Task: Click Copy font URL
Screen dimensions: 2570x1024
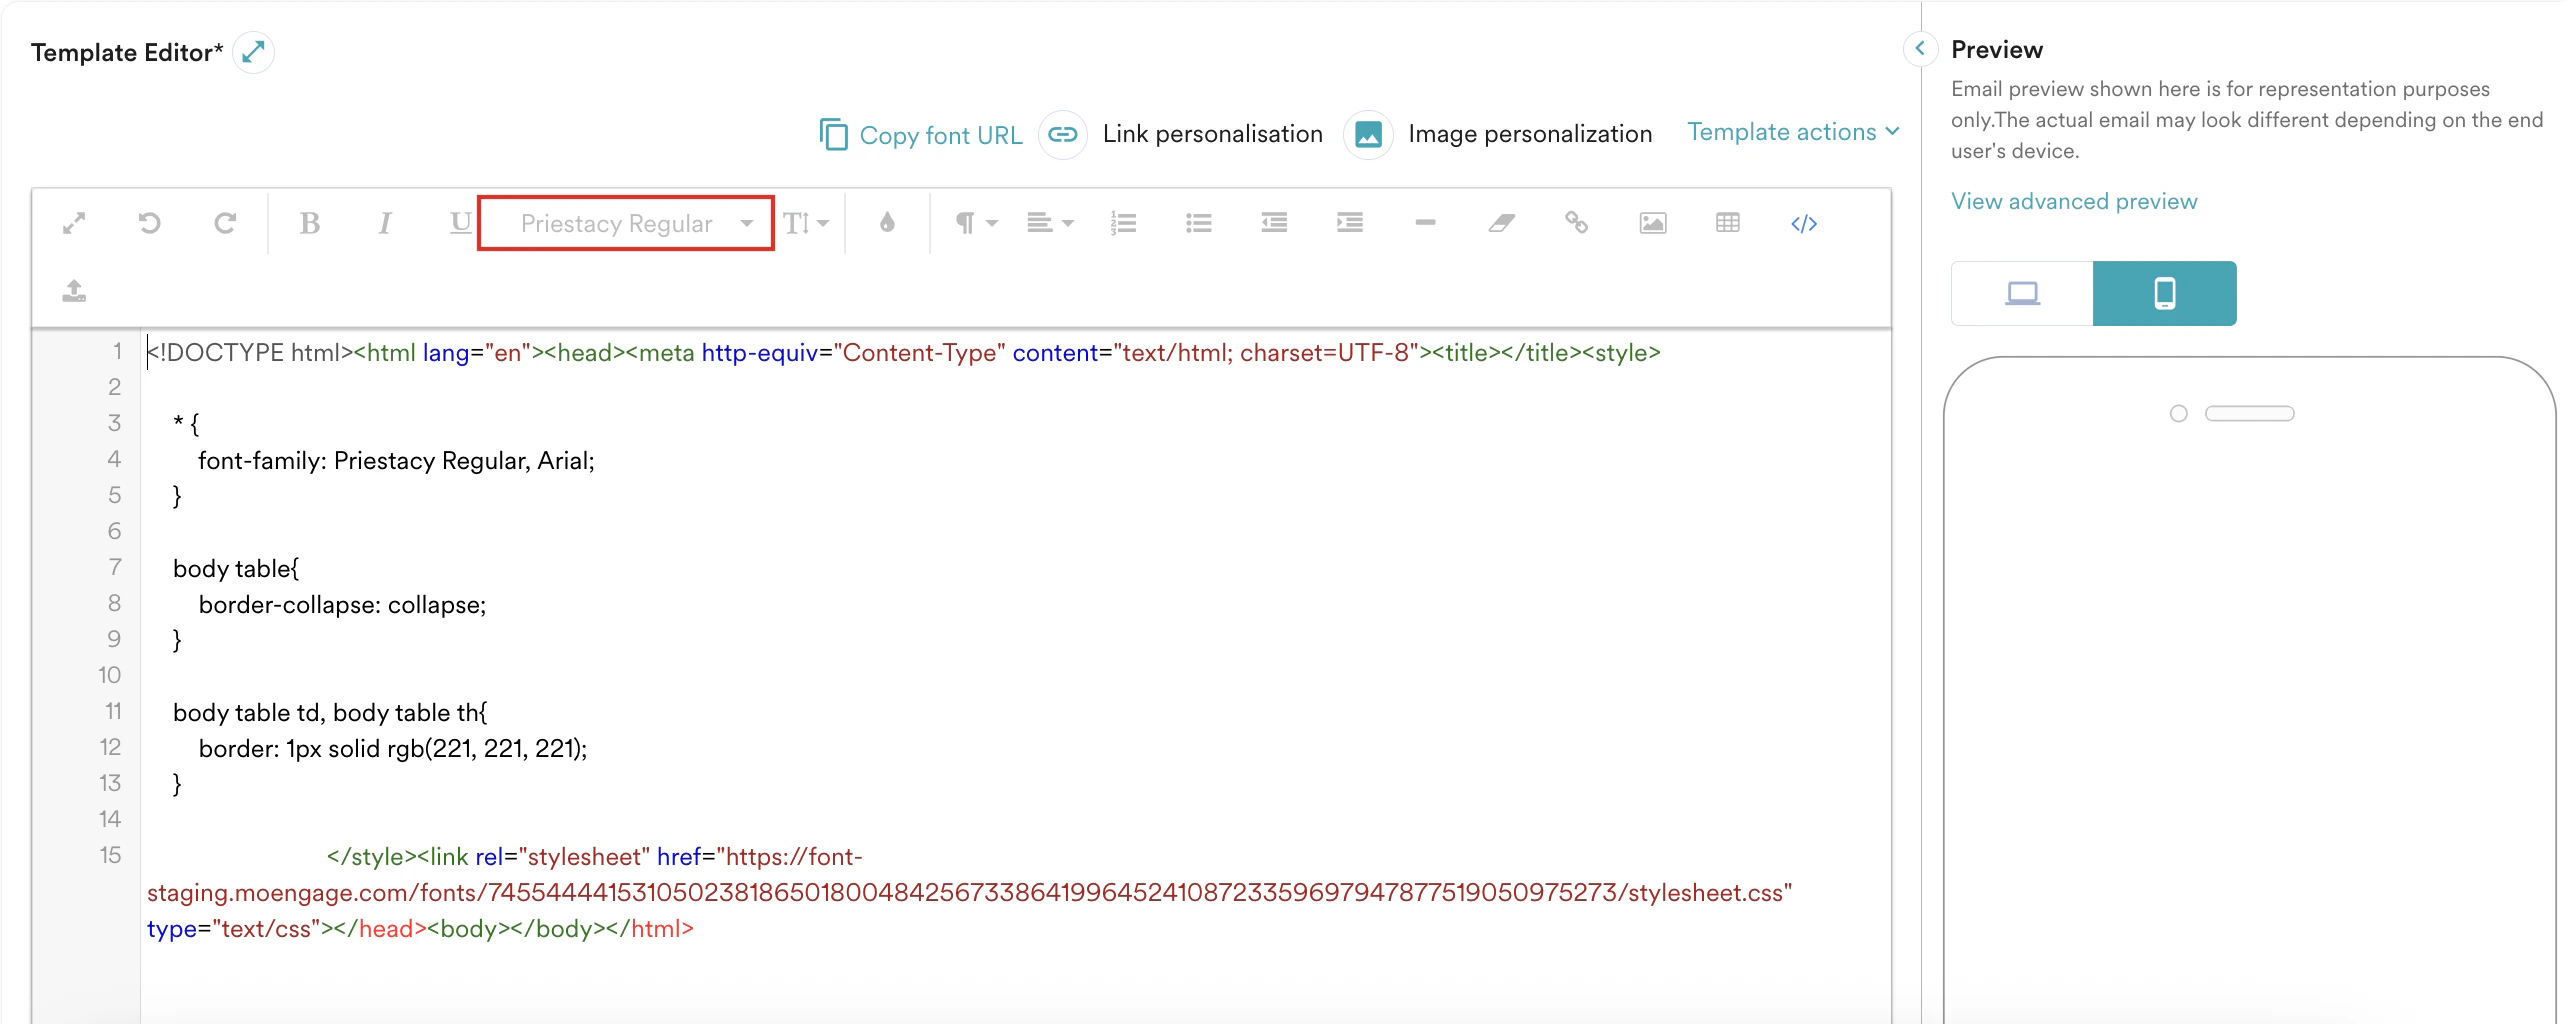Action: click(941, 134)
